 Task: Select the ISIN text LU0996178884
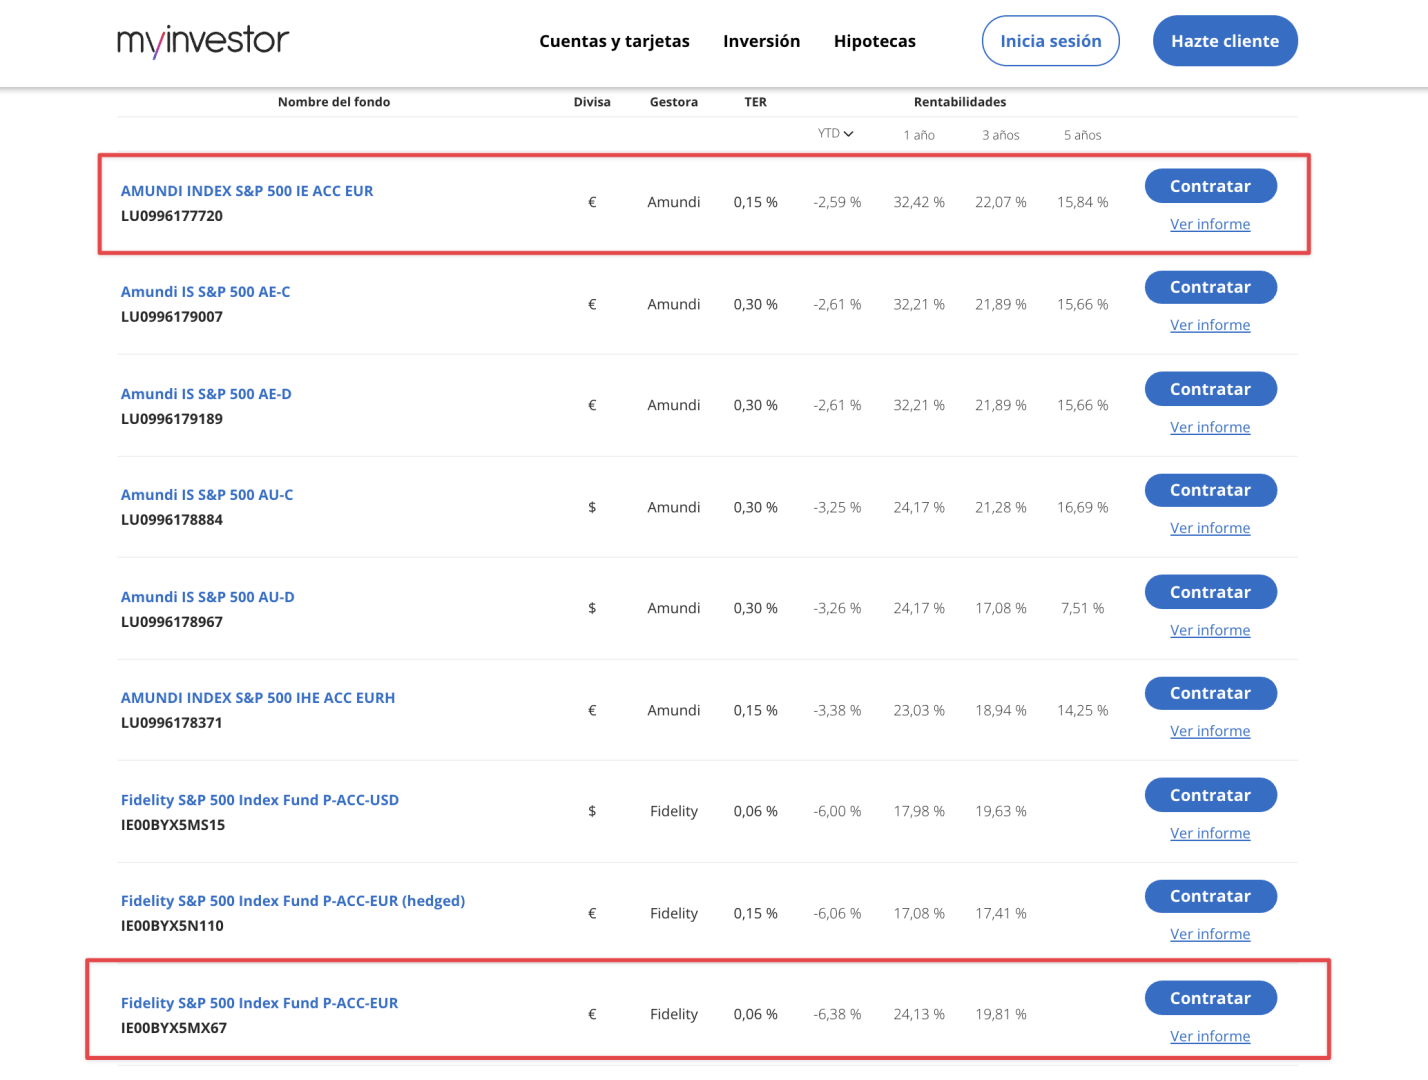(172, 520)
